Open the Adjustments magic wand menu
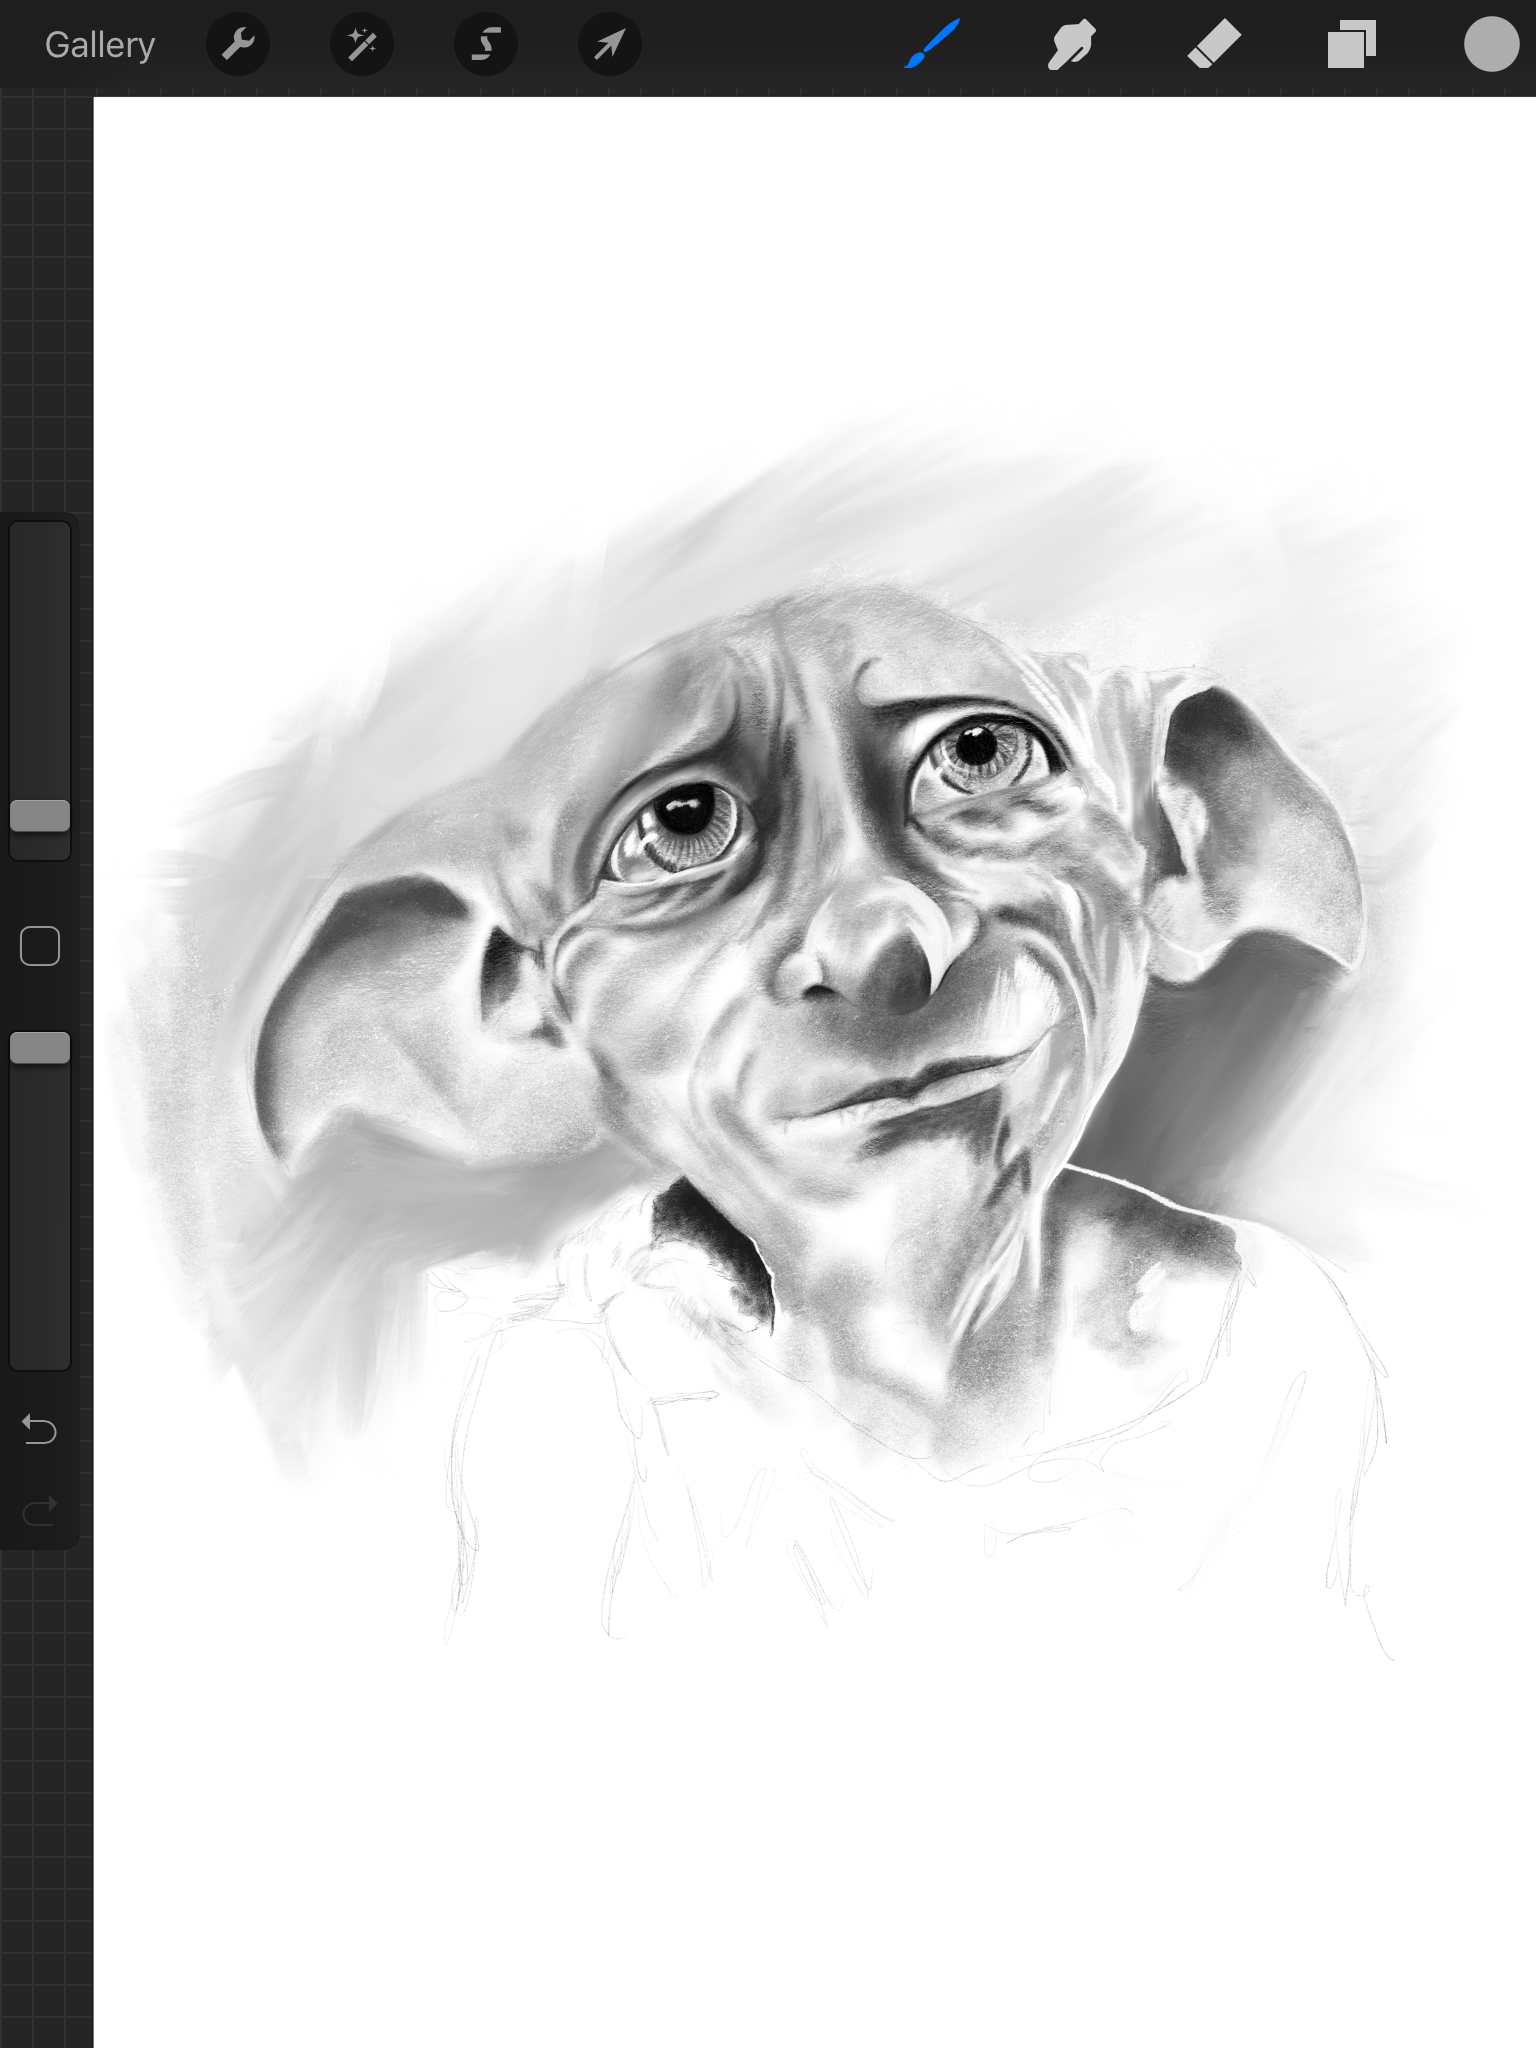The image size is (1536, 2048). pyautogui.click(x=361, y=45)
